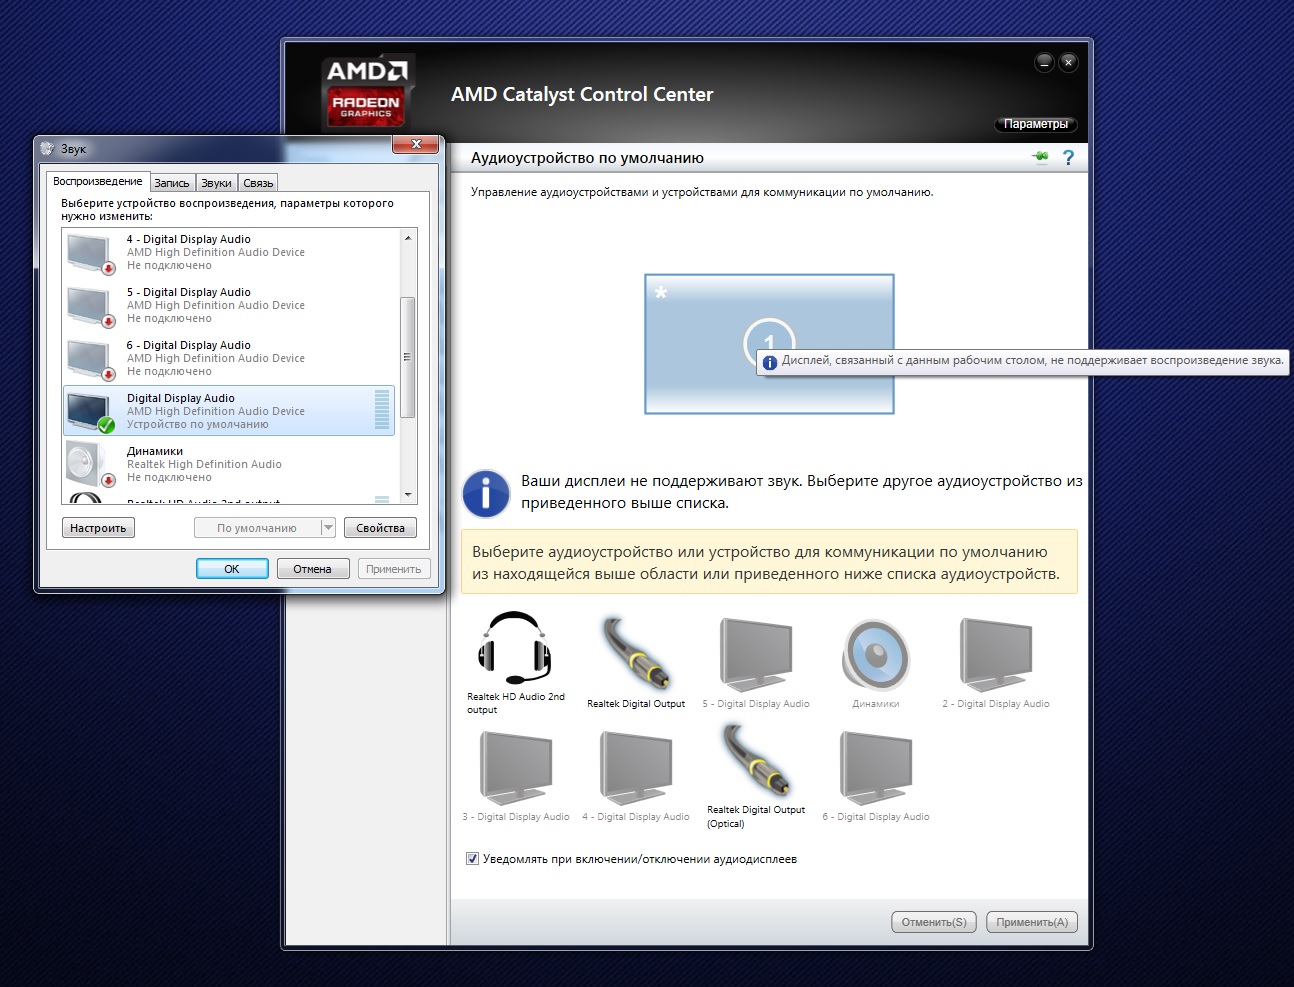1294x987 pixels.
Task: Click the device list scrollbar up arrow
Action: 408,238
